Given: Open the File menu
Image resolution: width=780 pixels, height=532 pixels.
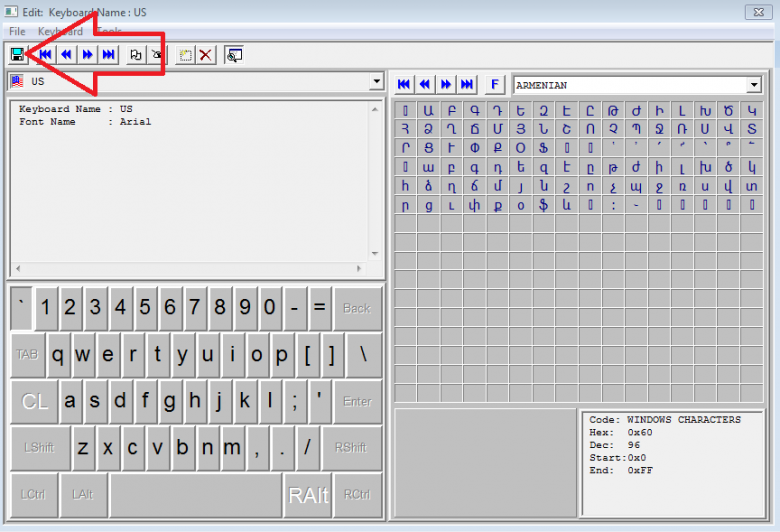Looking at the screenshot, I should [x=17, y=31].
